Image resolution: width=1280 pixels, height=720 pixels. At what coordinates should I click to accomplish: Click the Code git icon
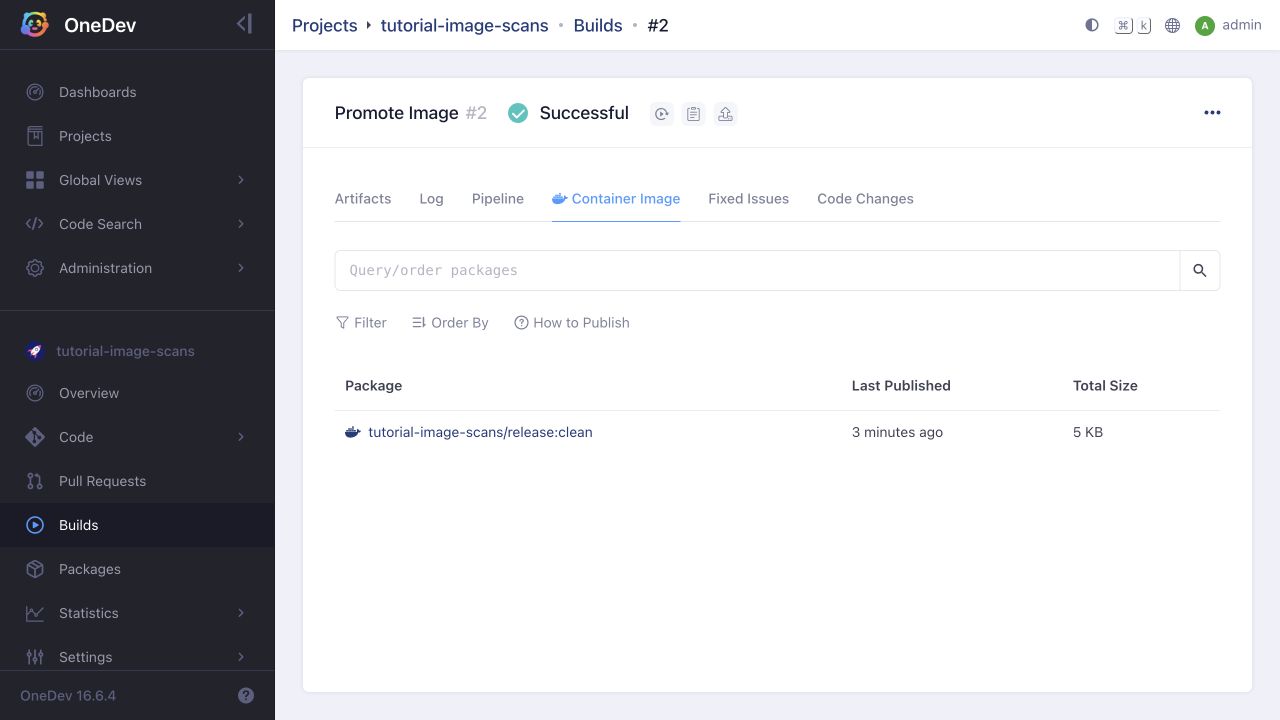[35, 437]
